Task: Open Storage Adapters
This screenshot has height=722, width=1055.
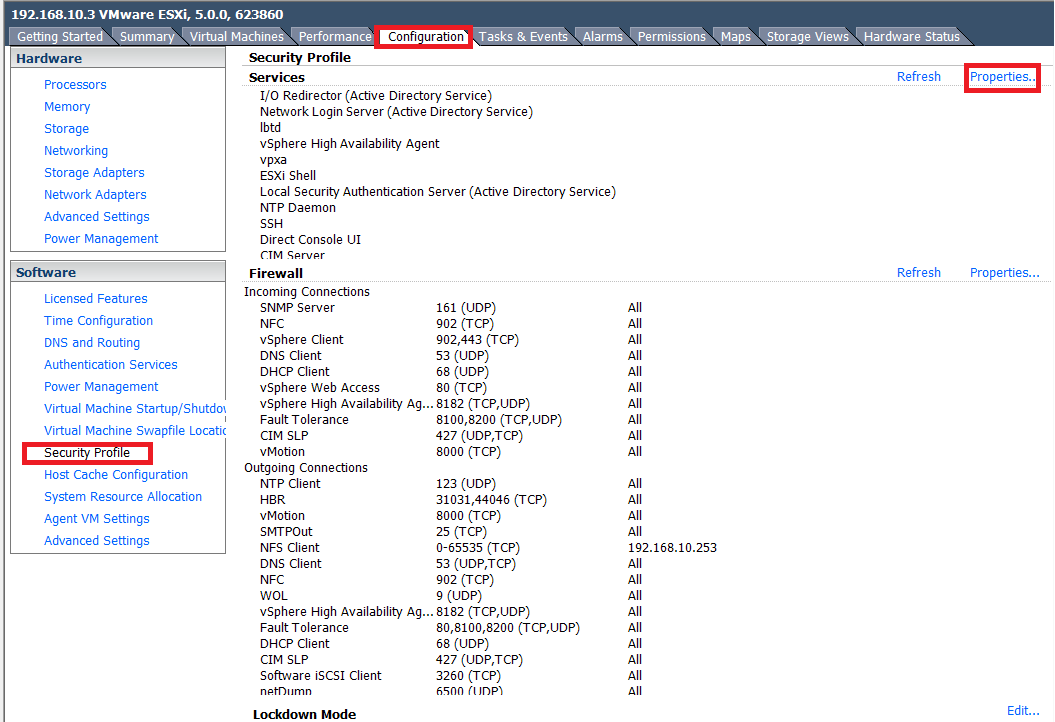Action: pyautogui.click(x=94, y=173)
